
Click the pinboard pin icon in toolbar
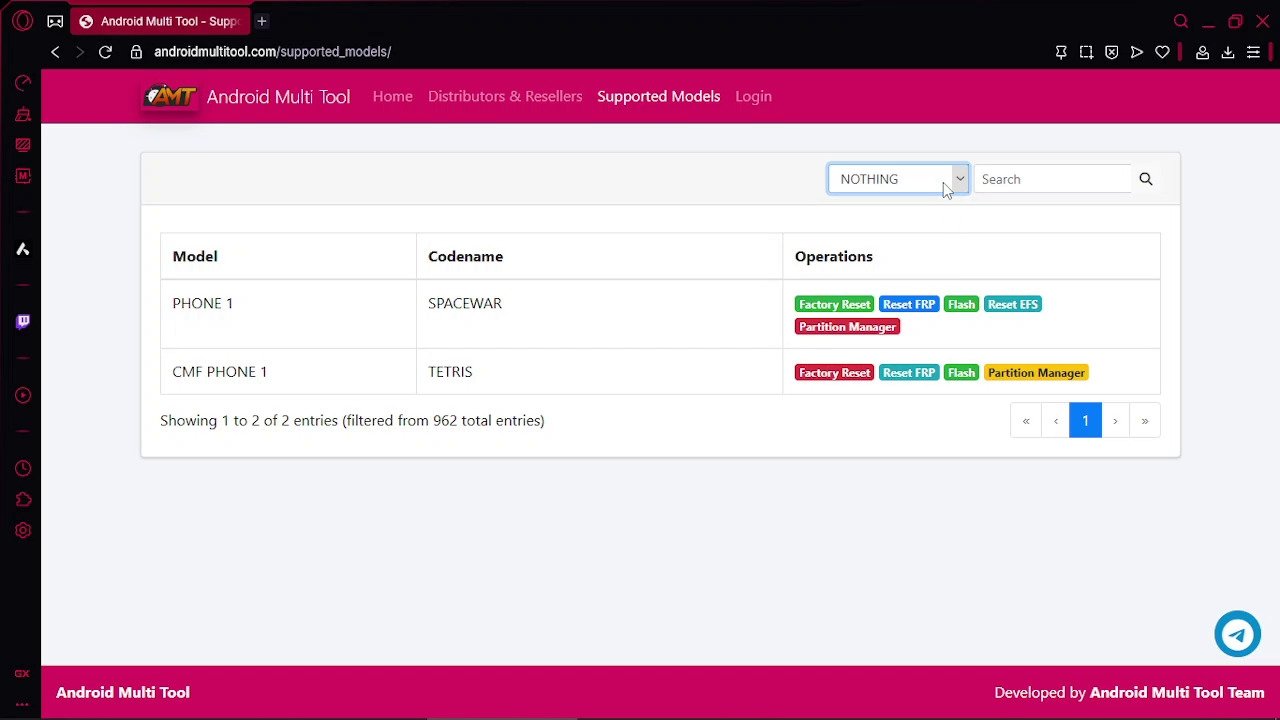click(1061, 52)
